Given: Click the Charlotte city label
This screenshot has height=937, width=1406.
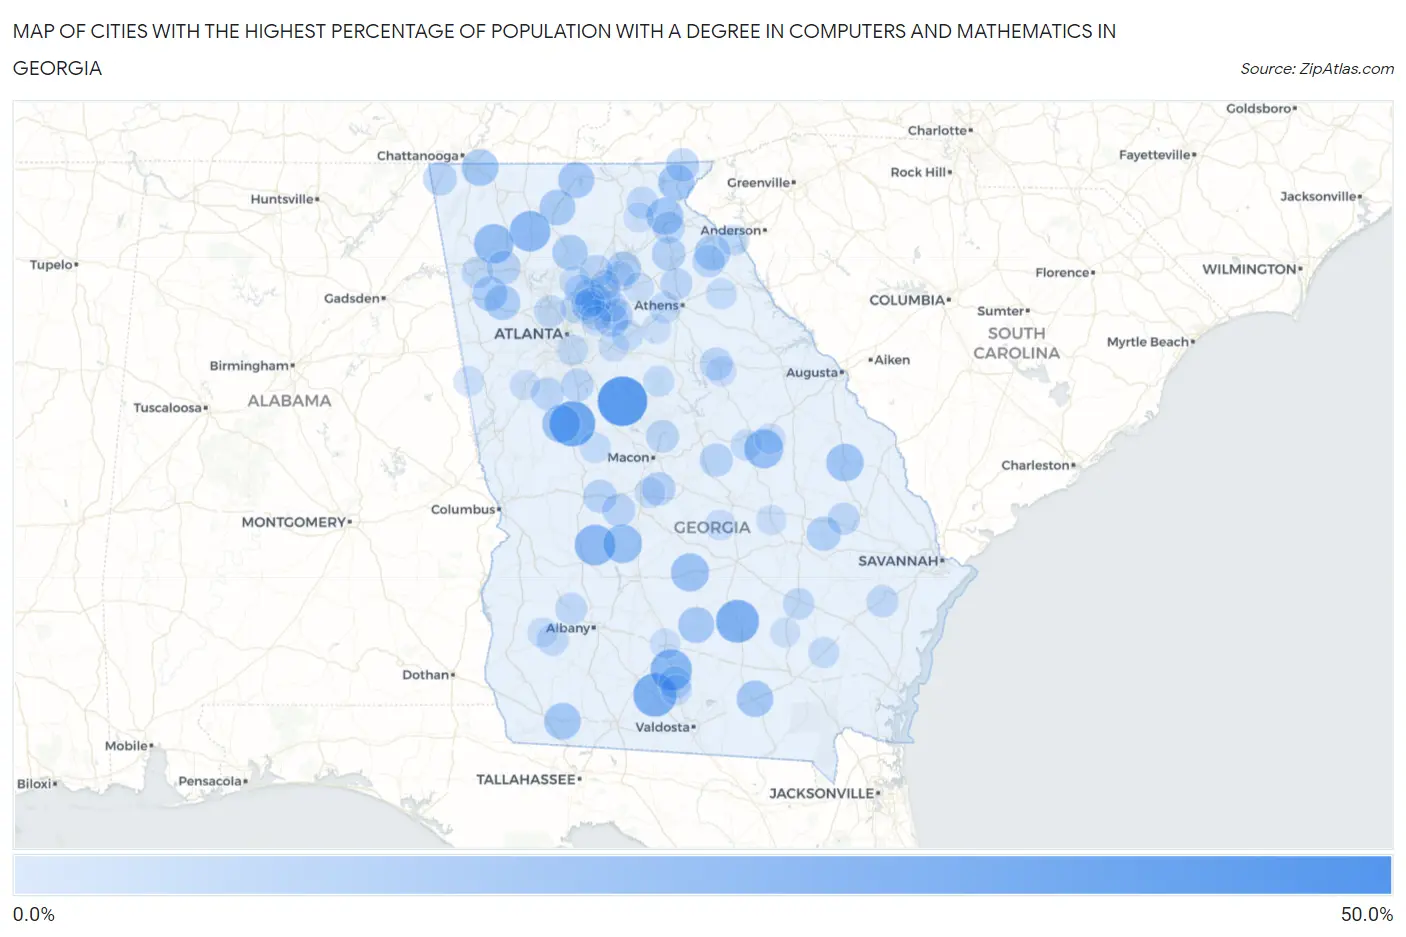Looking at the screenshot, I should pos(938,131).
